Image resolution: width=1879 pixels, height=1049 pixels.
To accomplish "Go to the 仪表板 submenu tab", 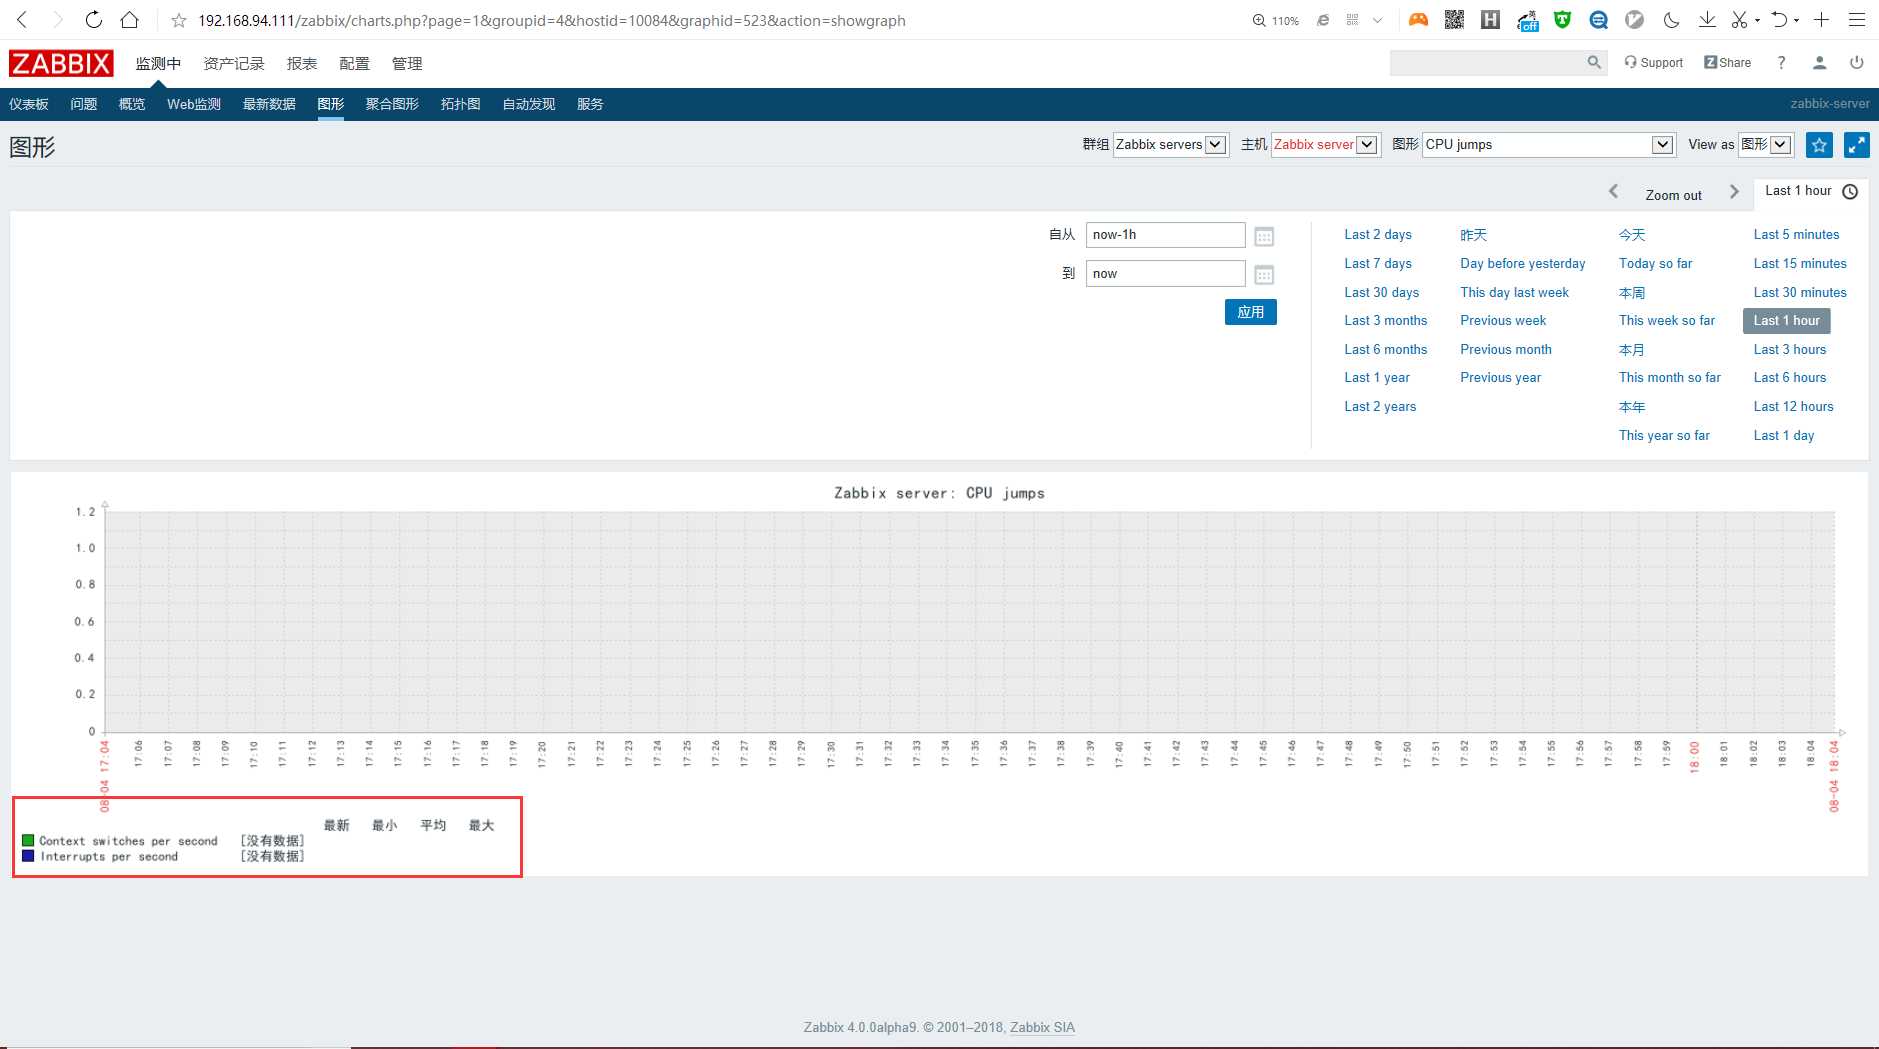I will pos(29,104).
